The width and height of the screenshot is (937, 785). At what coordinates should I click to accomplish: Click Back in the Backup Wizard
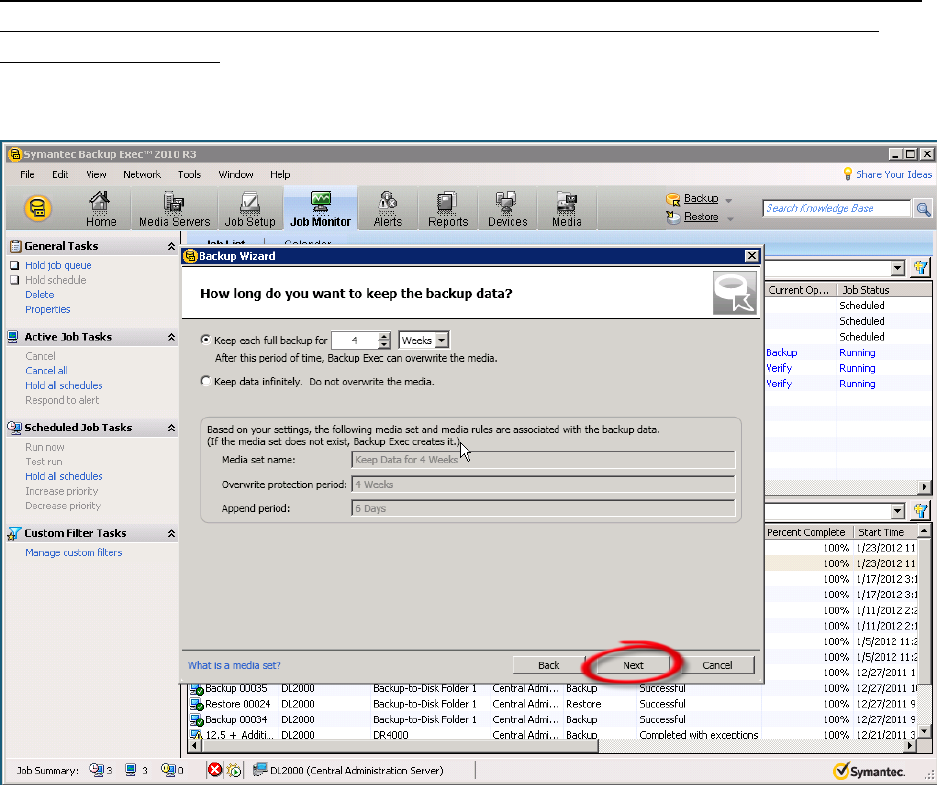pos(549,665)
